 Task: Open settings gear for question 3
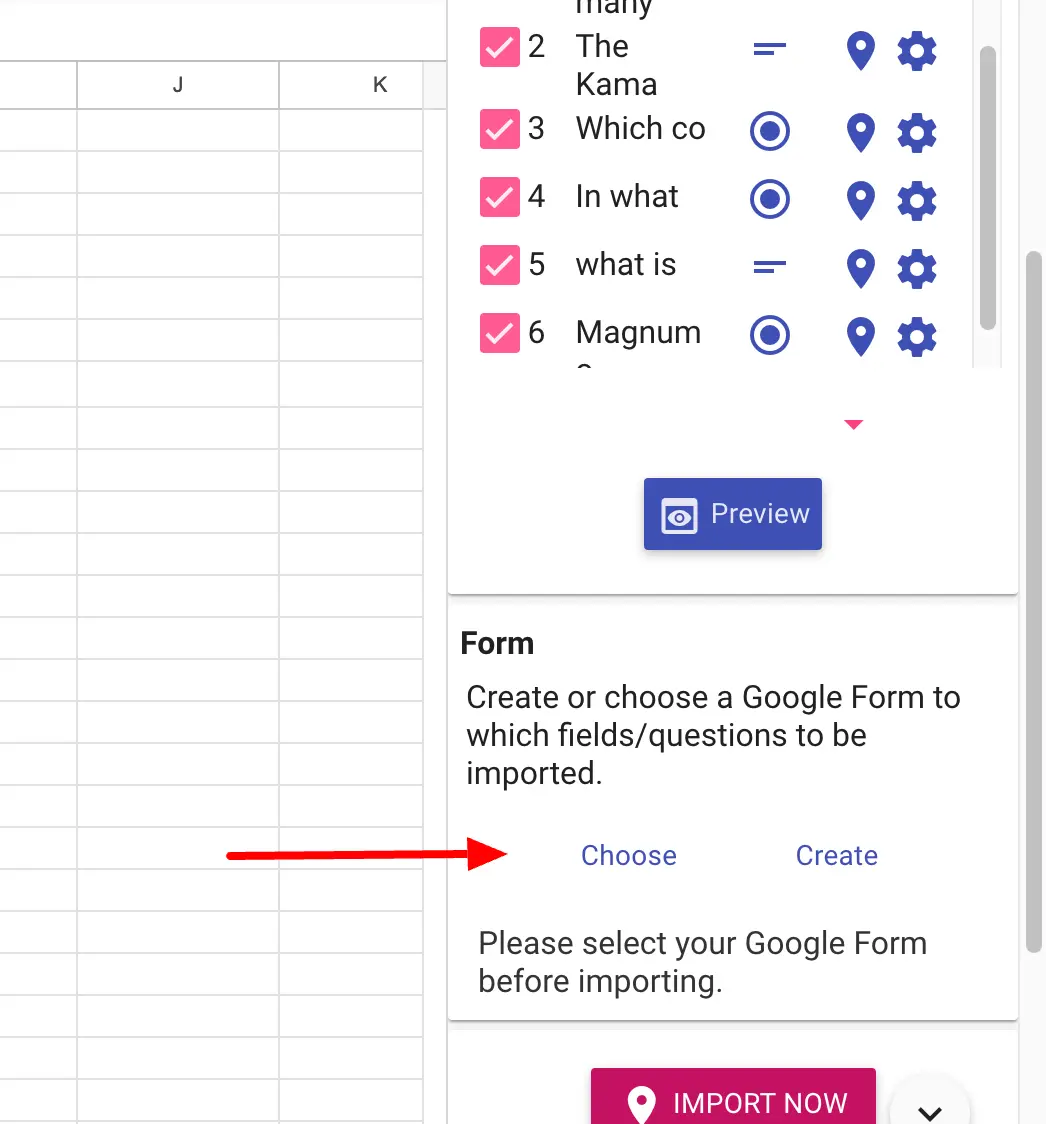click(916, 132)
